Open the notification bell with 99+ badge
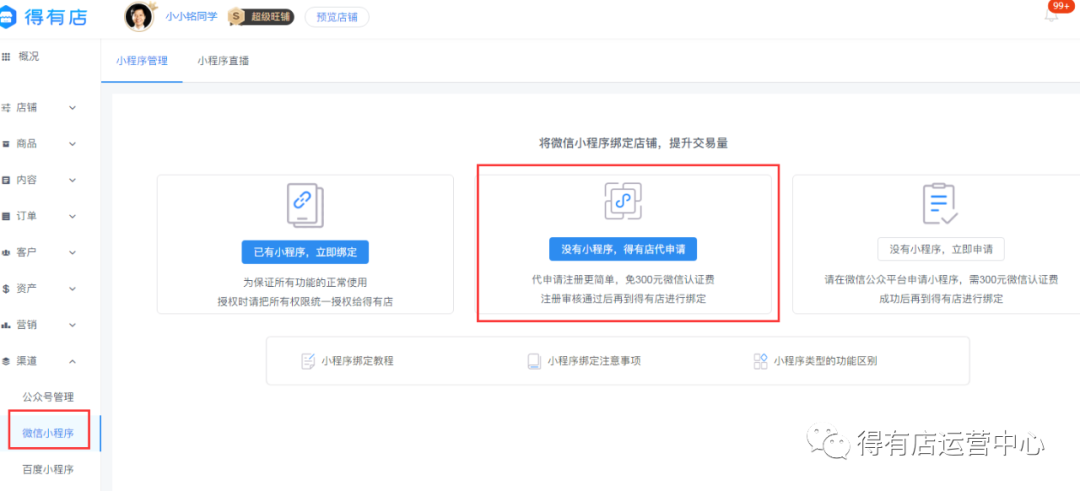 click(1051, 15)
